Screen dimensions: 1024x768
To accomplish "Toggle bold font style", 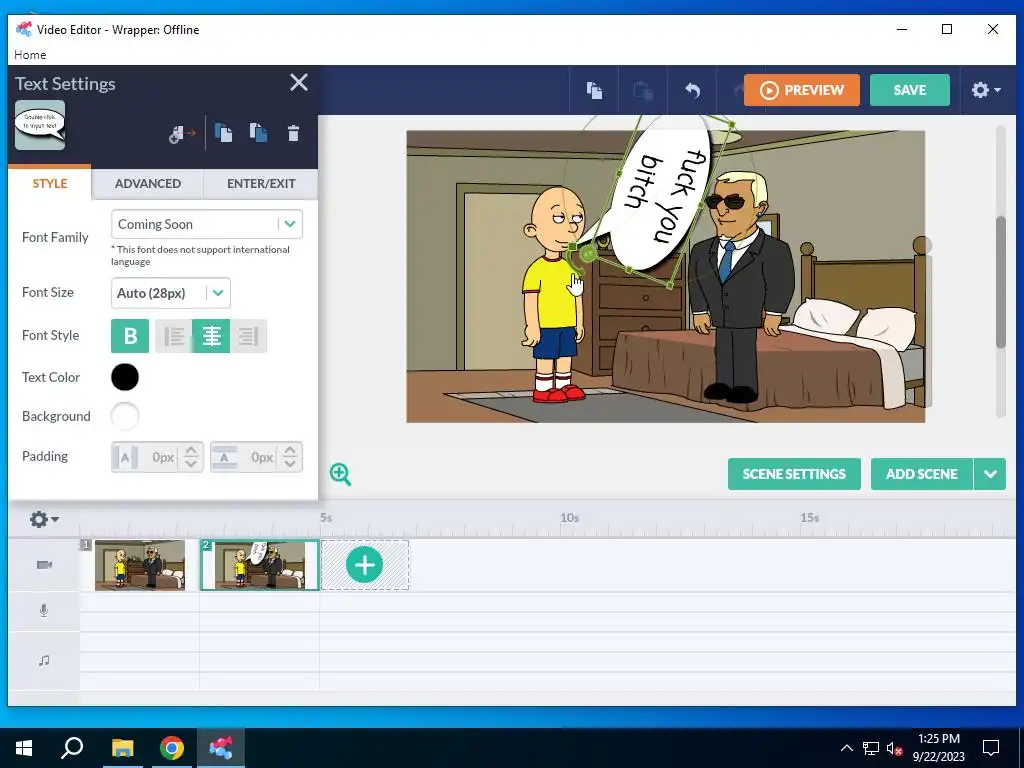I will [x=130, y=336].
